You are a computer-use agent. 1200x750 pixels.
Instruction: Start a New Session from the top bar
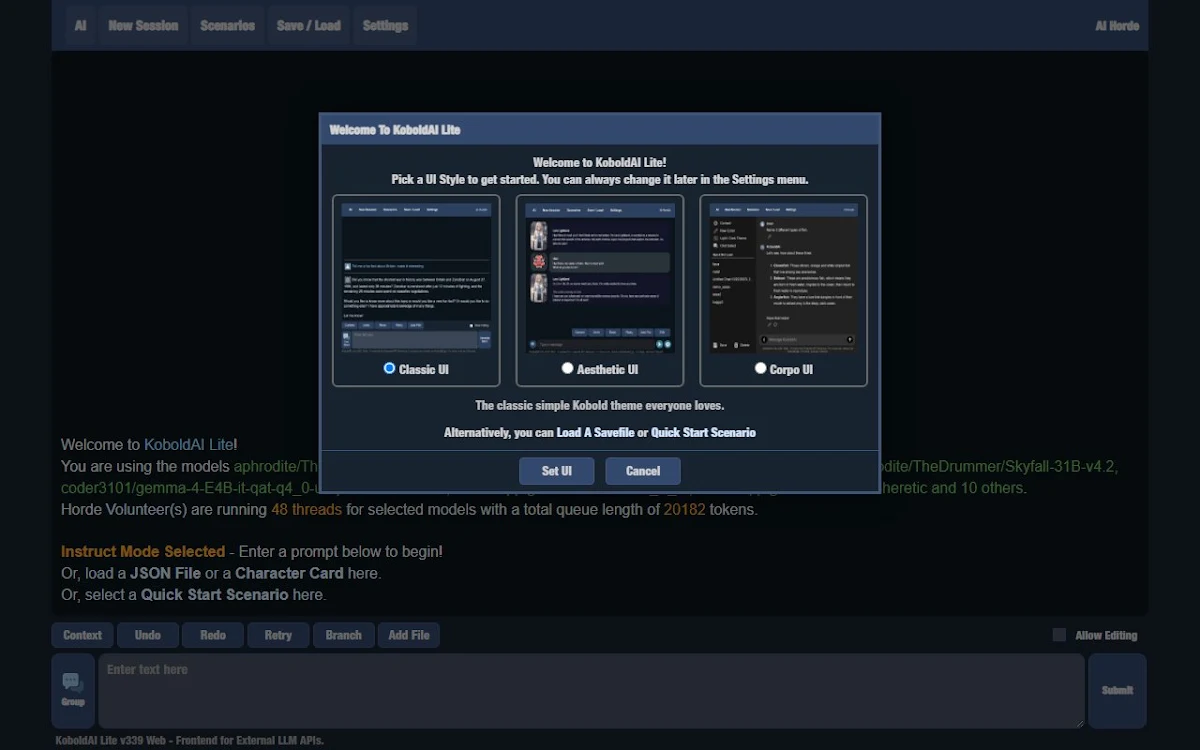[x=143, y=25]
